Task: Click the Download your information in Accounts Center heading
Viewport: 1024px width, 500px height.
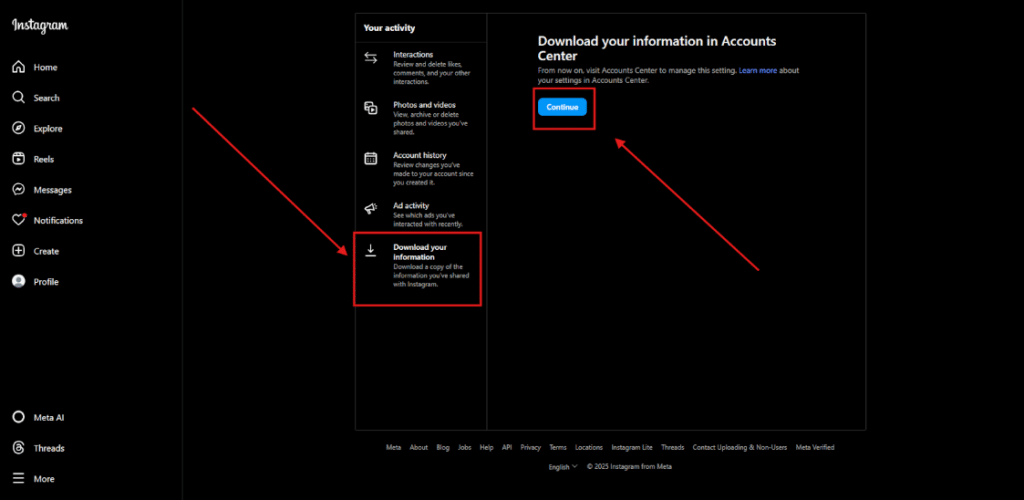Action: point(657,48)
